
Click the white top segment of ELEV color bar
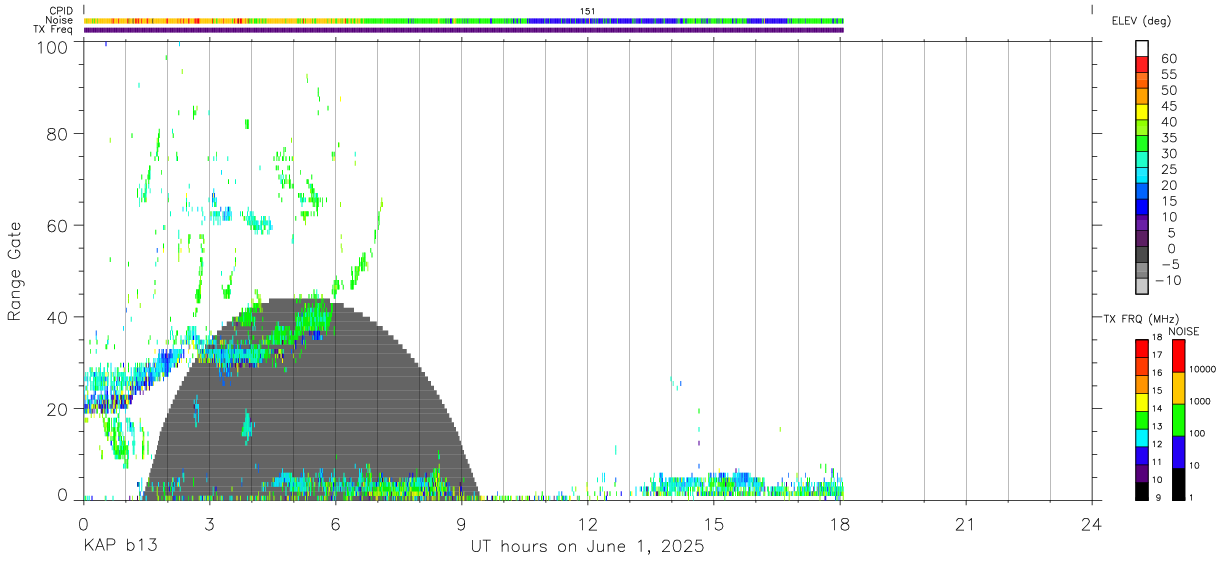(x=1142, y=49)
